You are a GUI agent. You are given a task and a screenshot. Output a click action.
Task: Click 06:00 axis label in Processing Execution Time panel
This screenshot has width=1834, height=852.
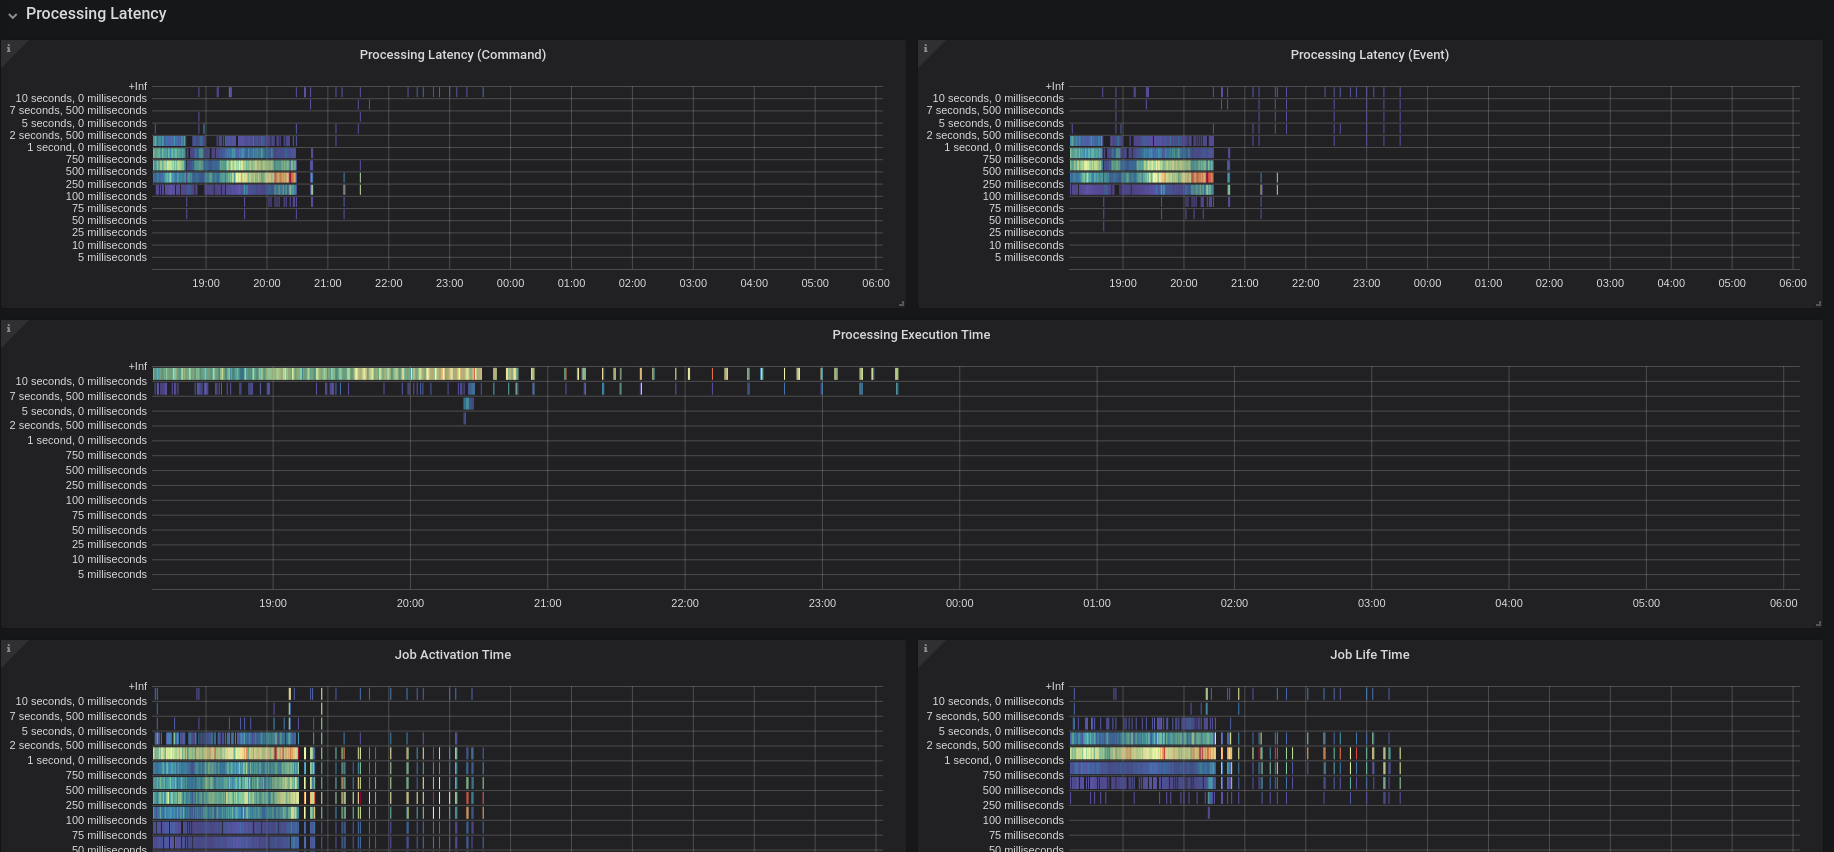click(x=1783, y=603)
